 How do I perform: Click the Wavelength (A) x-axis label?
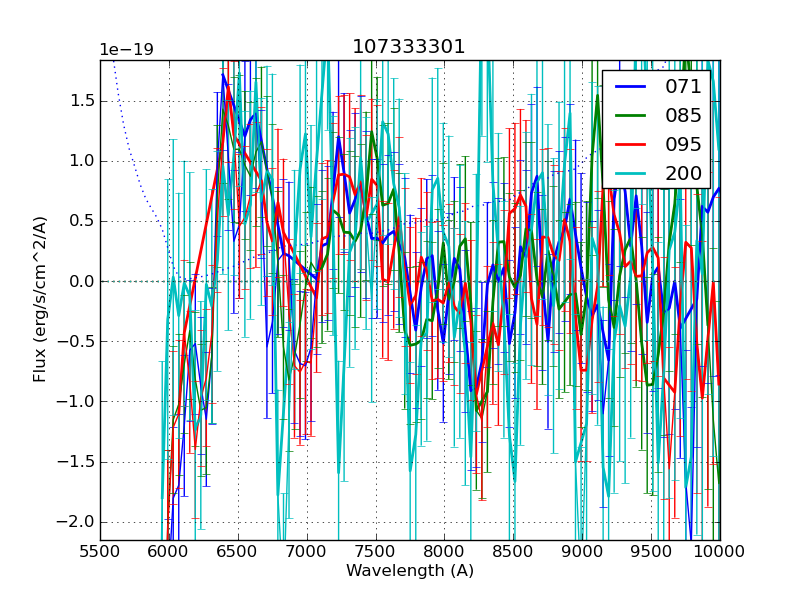pyautogui.click(x=410, y=571)
